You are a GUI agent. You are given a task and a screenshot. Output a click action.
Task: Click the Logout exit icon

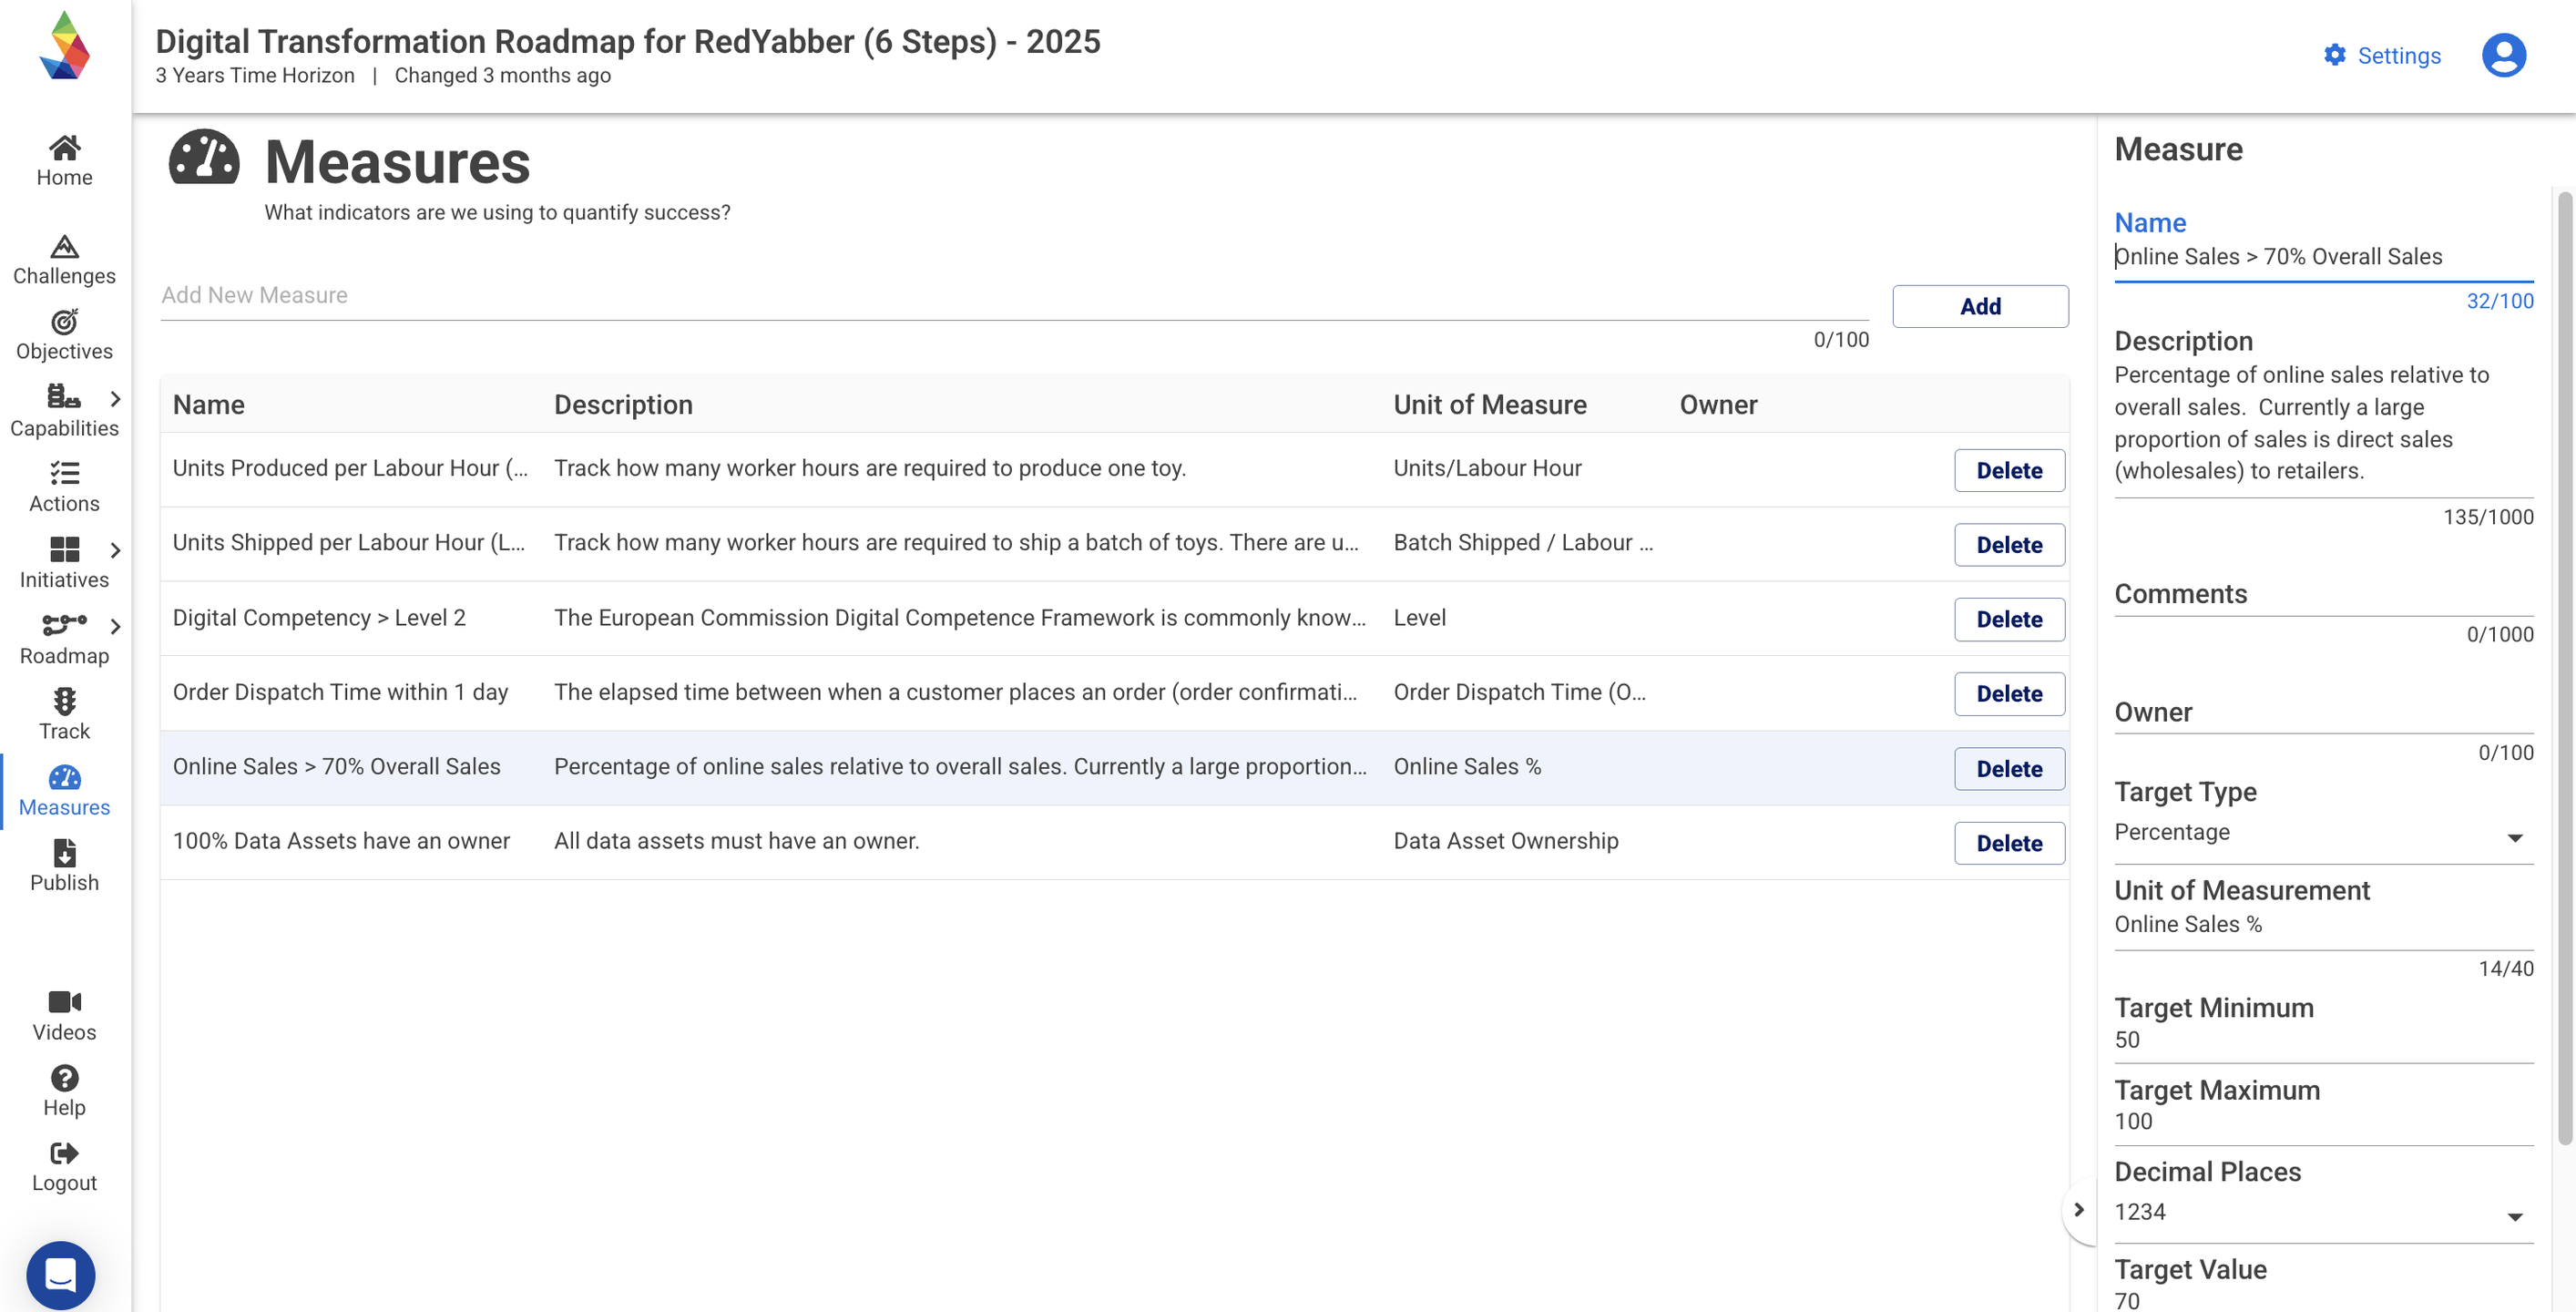pos(64,1153)
